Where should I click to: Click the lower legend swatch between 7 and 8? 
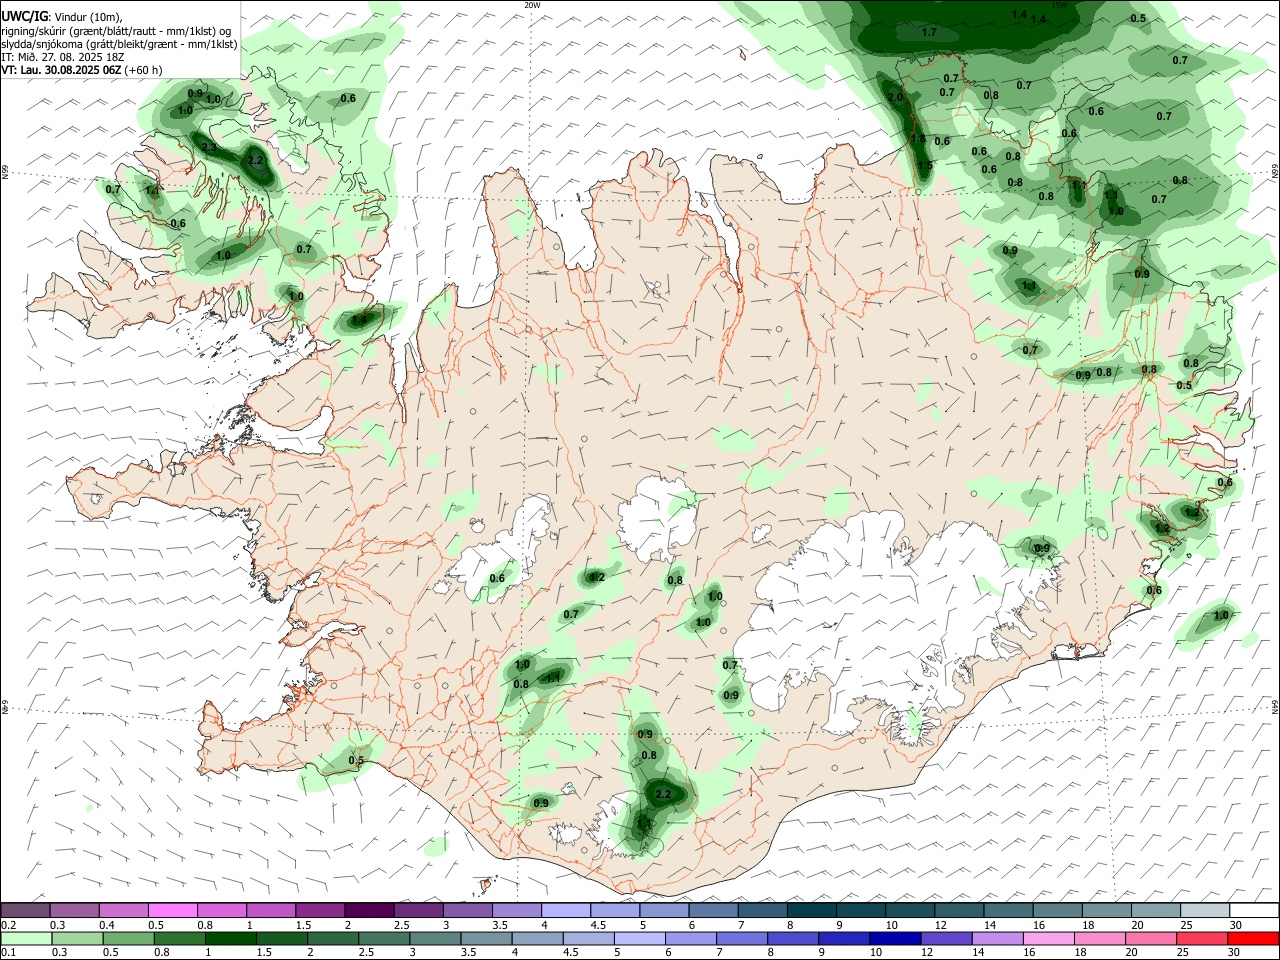[741, 939]
